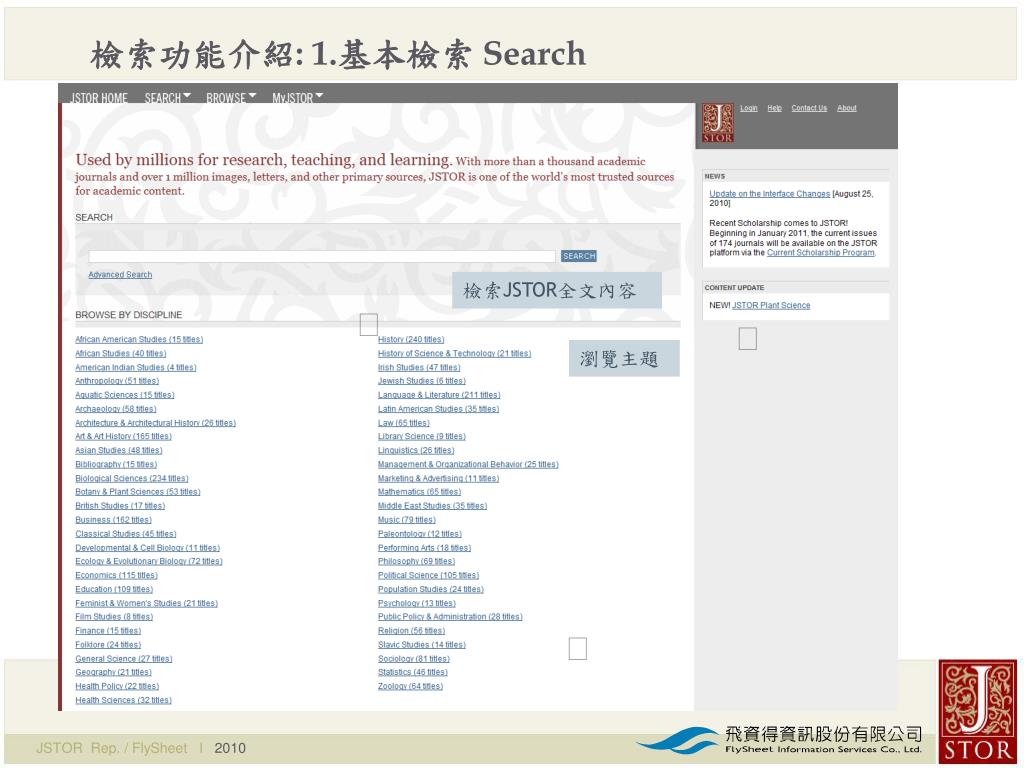Browse Finance (15 titles)
This screenshot has width=1024, height=768.
[x=108, y=631]
